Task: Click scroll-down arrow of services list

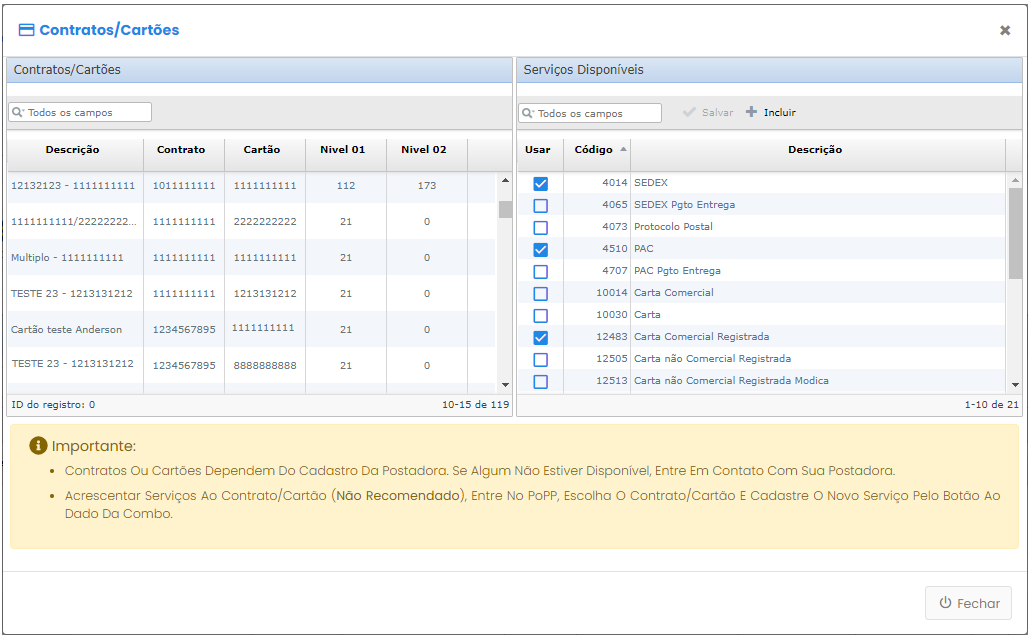Action: [1015, 384]
